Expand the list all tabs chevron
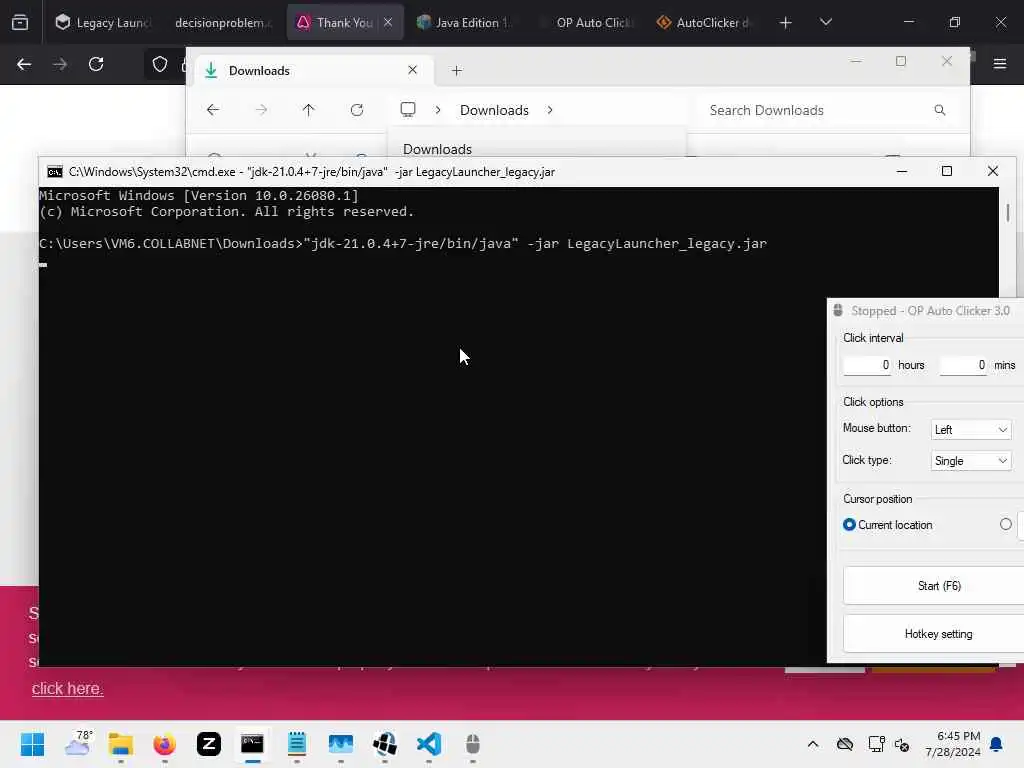 coord(825,22)
